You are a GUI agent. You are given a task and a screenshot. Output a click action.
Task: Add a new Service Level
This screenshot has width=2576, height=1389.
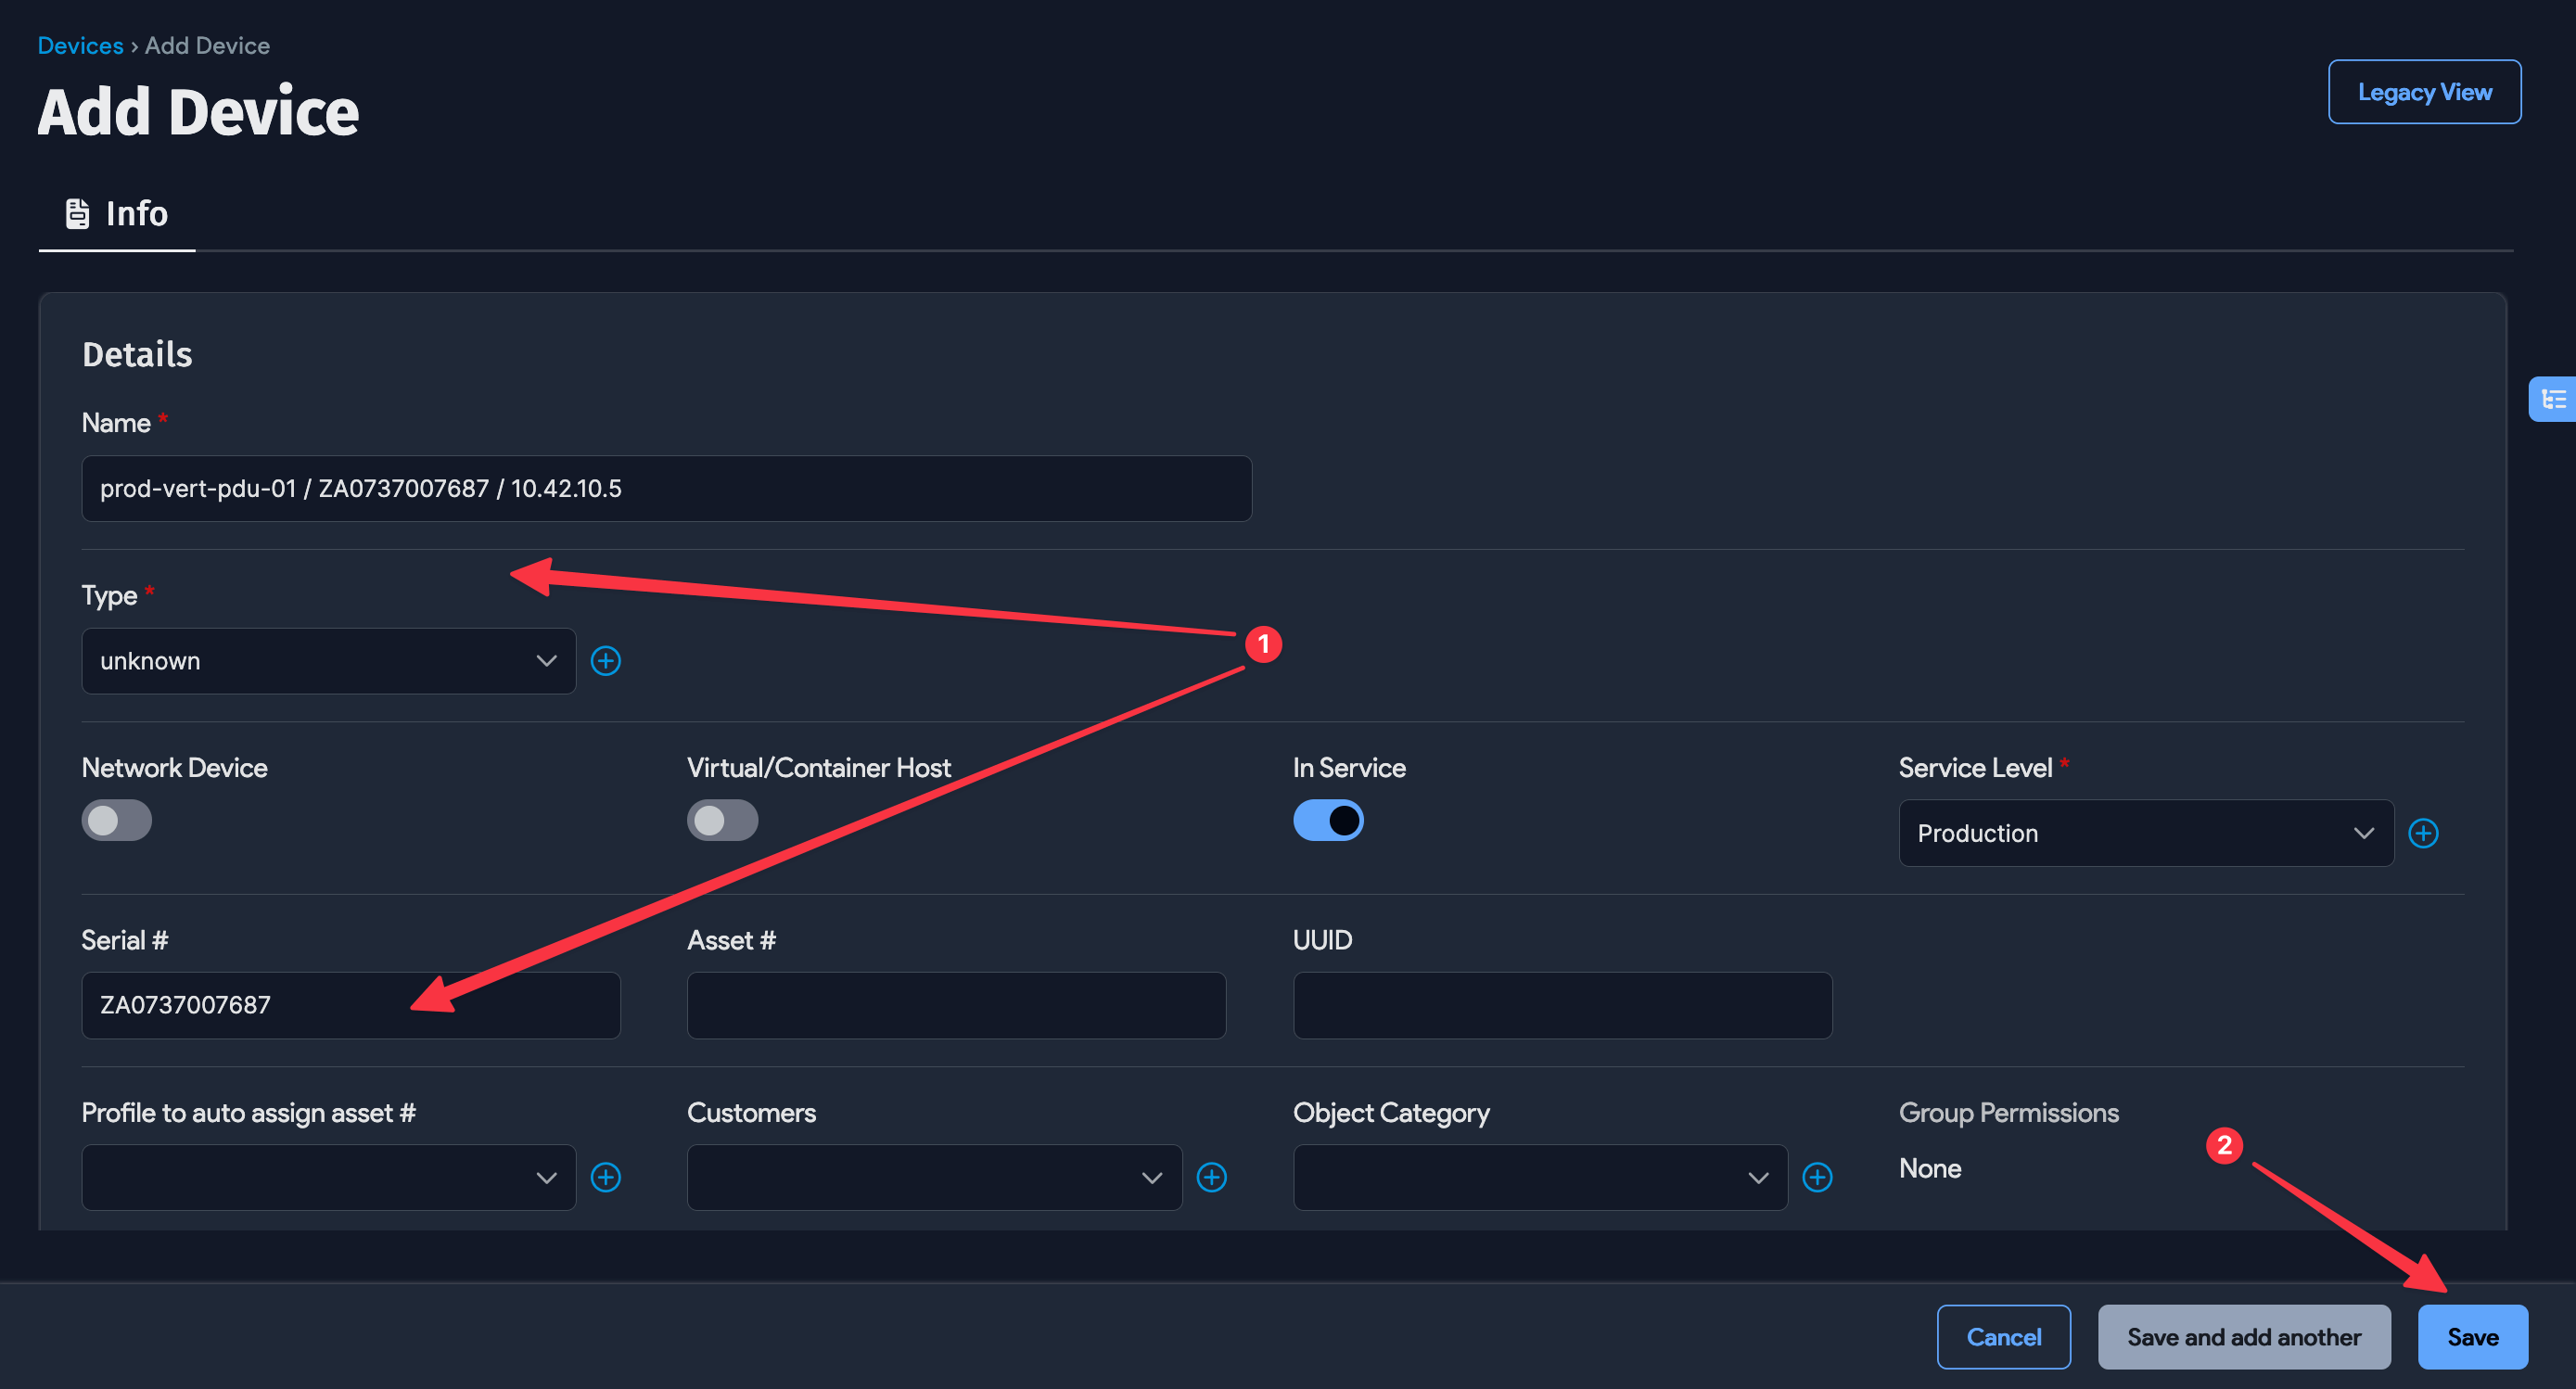(x=2424, y=833)
